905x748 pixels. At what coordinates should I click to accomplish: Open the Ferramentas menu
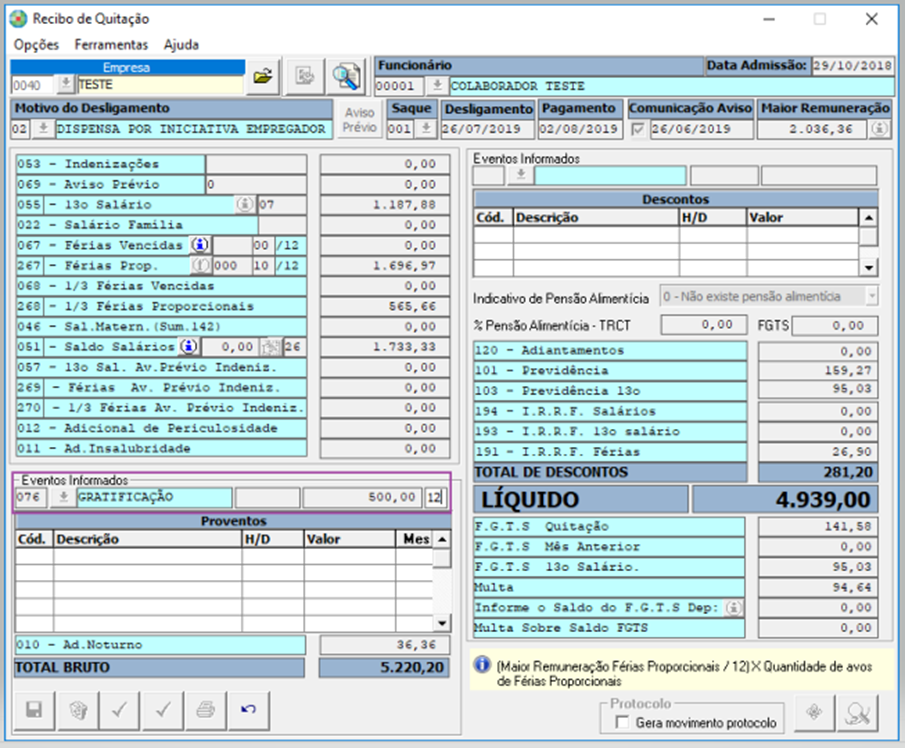tap(111, 45)
